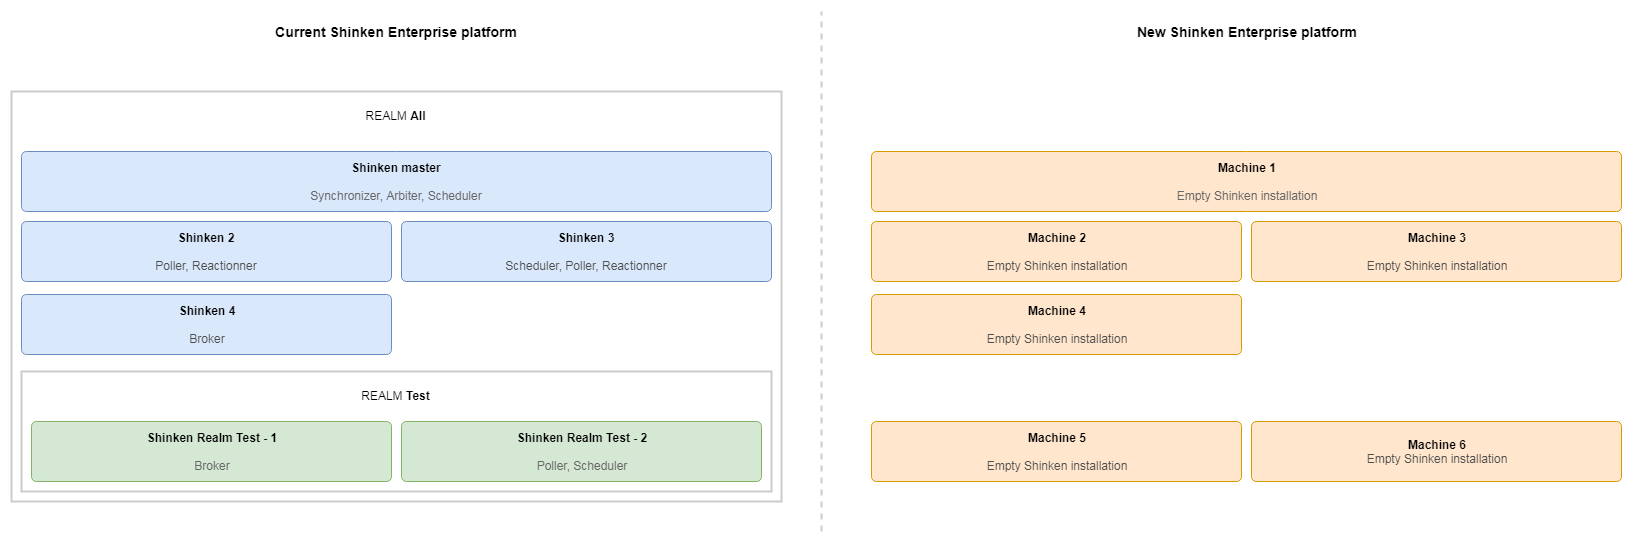1632x543 pixels.
Task: Click the "New Shinken Enterprise platform" heading
Action: tap(1246, 32)
